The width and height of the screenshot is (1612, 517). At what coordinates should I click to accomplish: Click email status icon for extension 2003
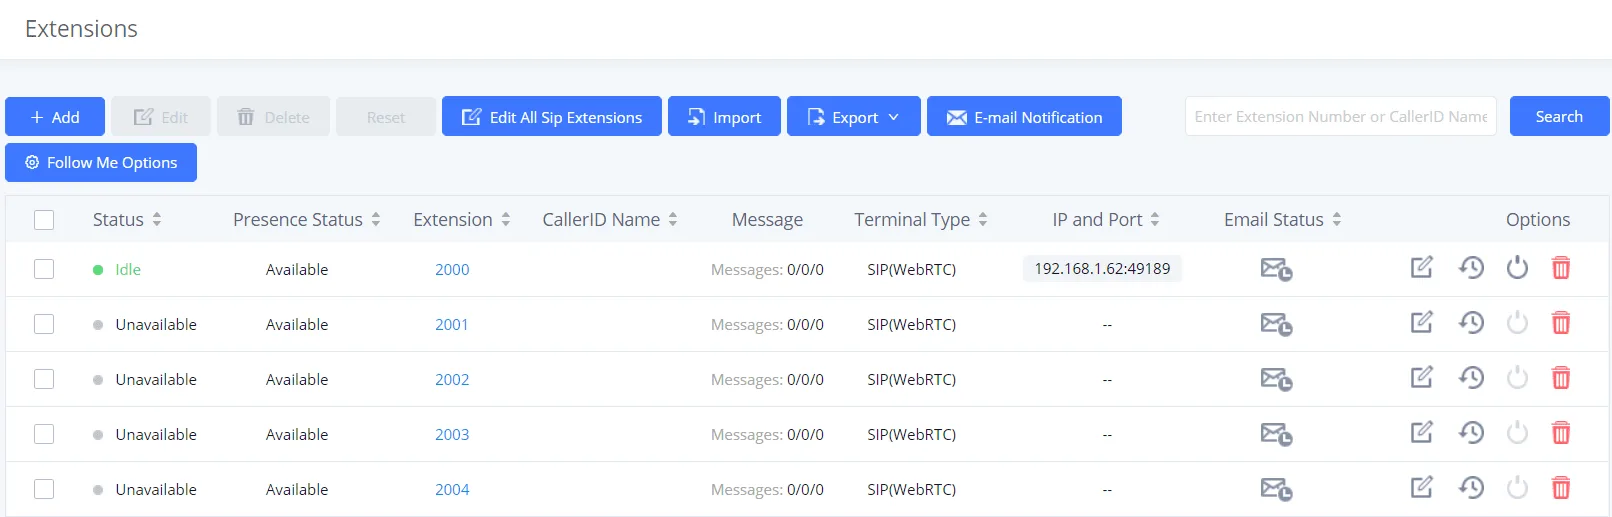point(1275,434)
